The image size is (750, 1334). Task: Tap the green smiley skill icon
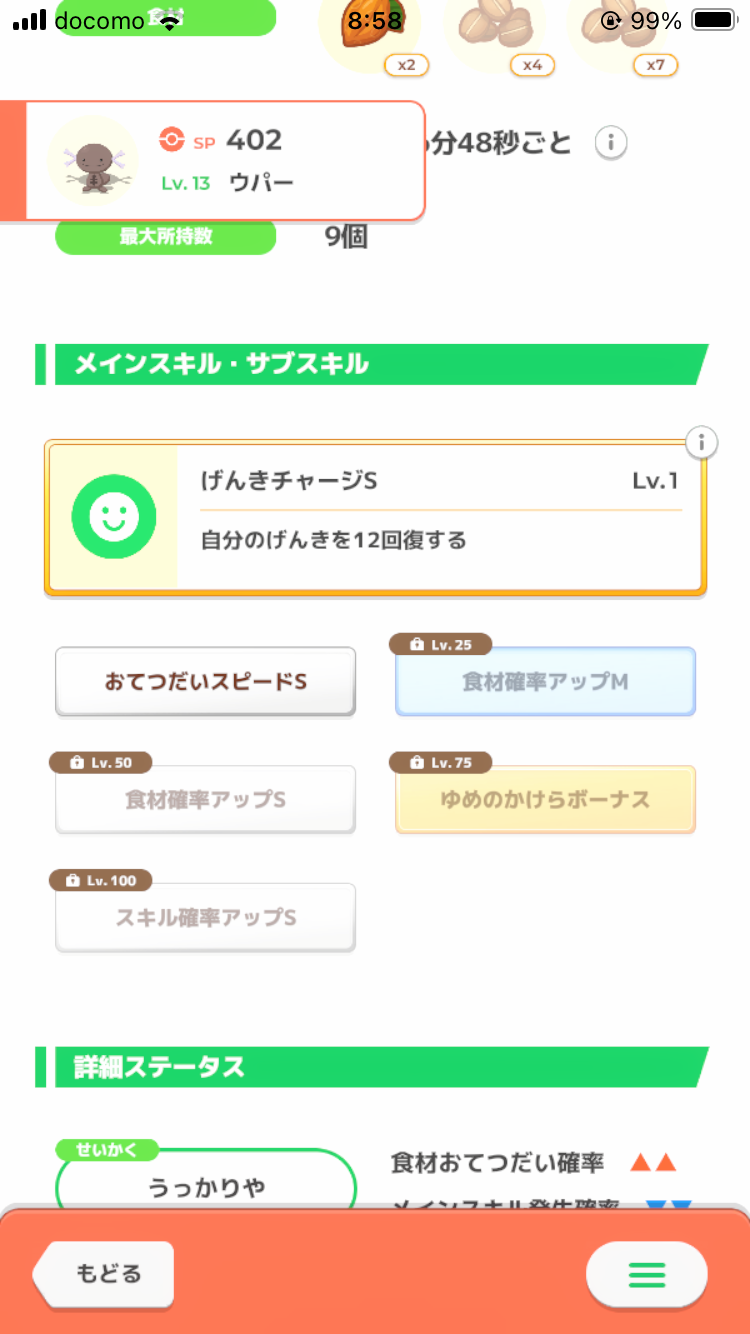pyautogui.click(x=114, y=517)
